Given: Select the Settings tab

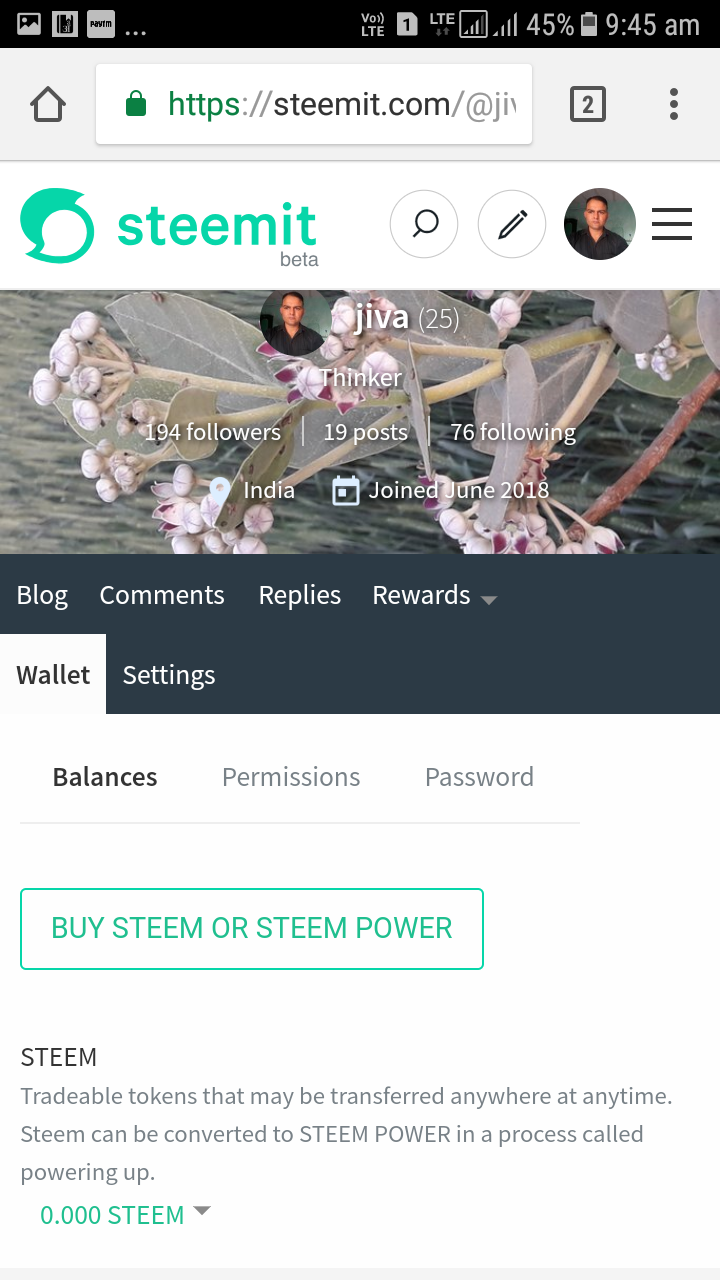Looking at the screenshot, I should click(169, 675).
